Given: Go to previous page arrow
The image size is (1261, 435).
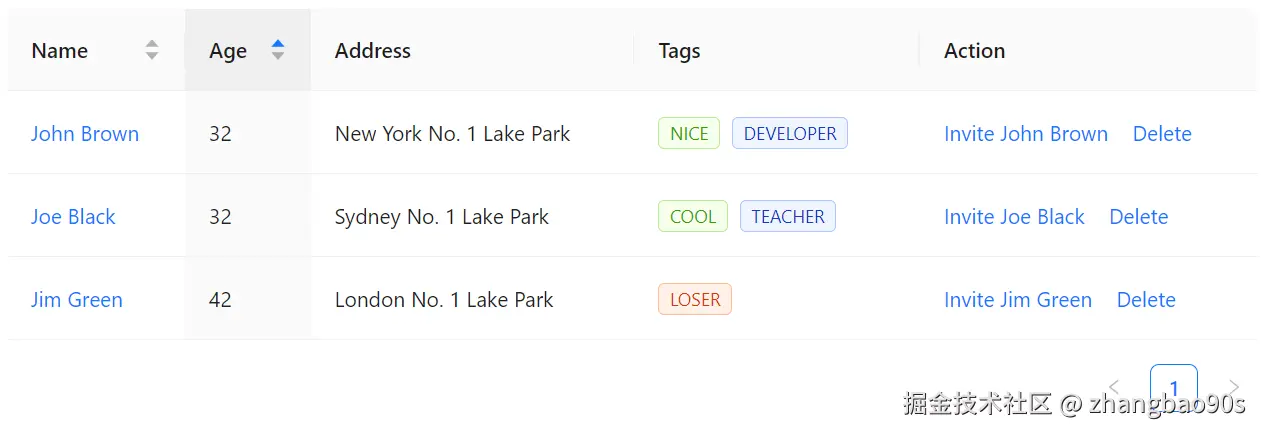Looking at the screenshot, I should tap(1114, 387).
